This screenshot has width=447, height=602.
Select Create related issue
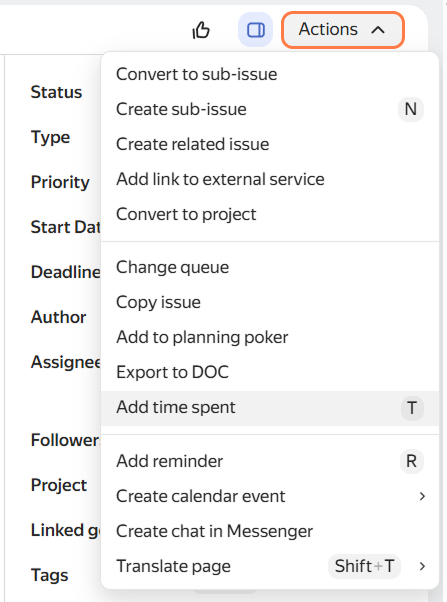(270, 144)
